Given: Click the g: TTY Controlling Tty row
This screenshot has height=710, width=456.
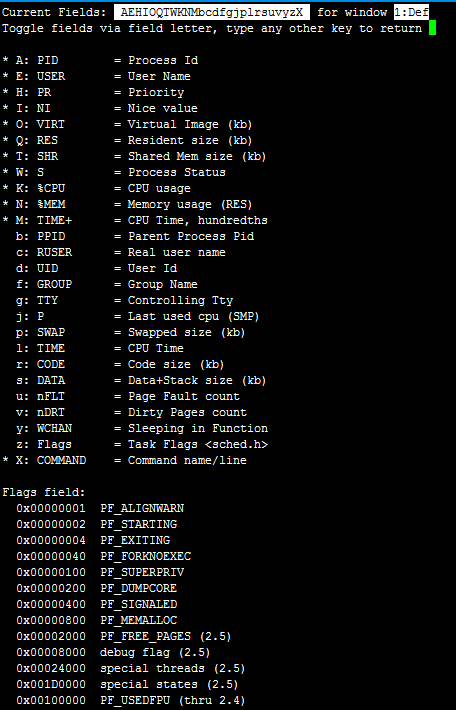Looking at the screenshot, I should click(x=125, y=301).
